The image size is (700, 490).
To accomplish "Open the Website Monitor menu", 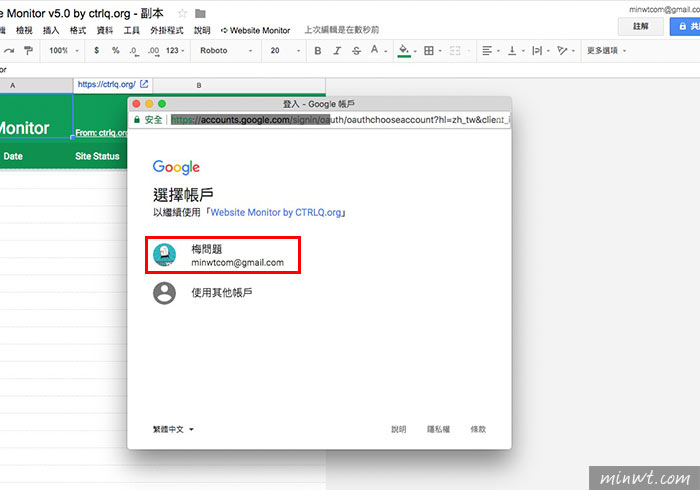I will 255,30.
